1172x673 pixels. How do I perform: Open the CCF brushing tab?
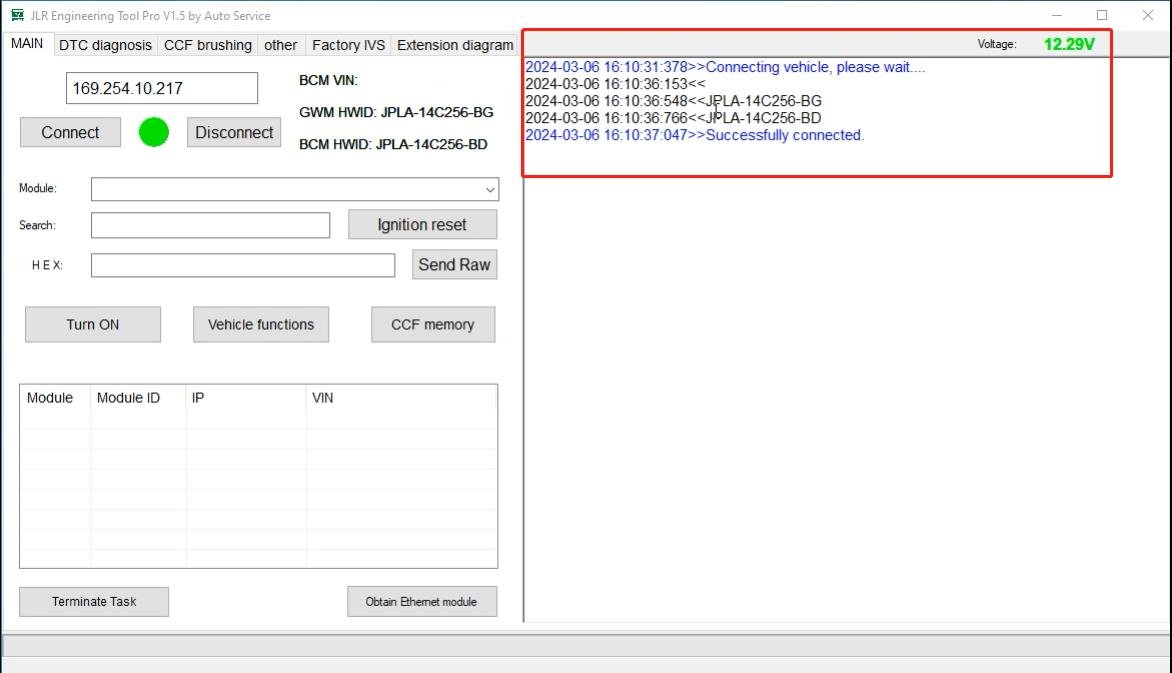(208, 45)
